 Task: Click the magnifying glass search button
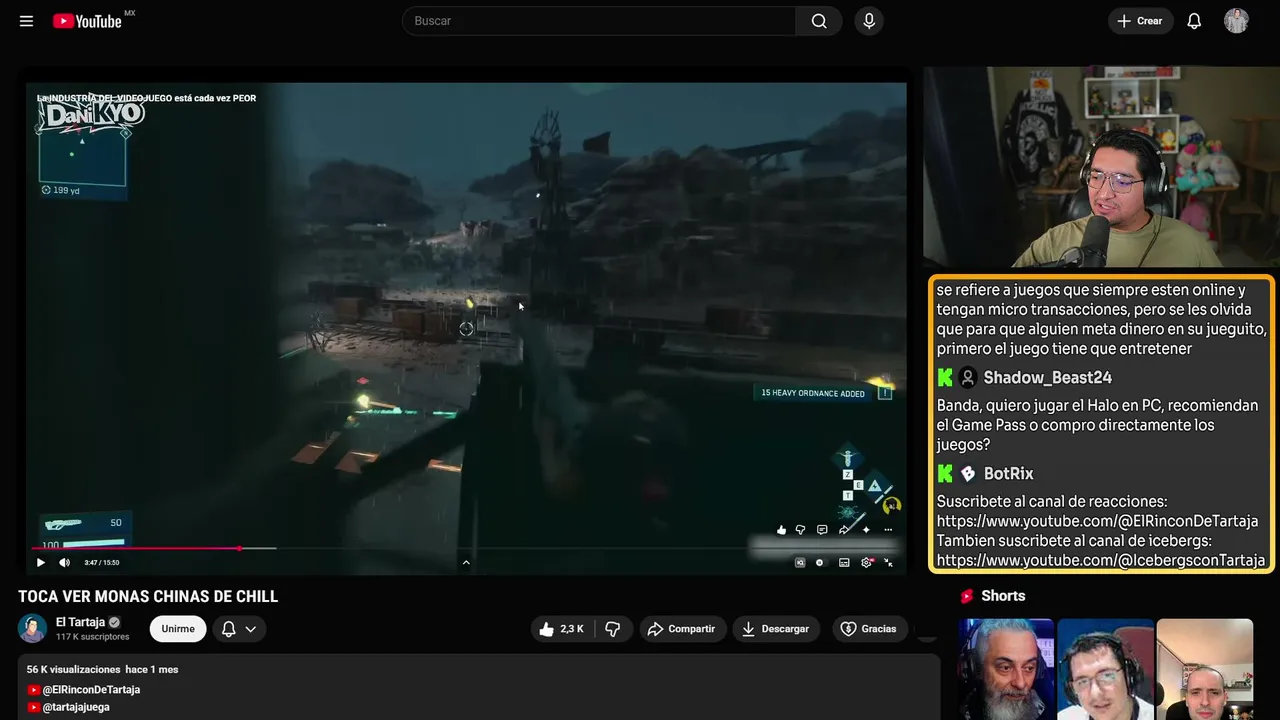tap(819, 21)
